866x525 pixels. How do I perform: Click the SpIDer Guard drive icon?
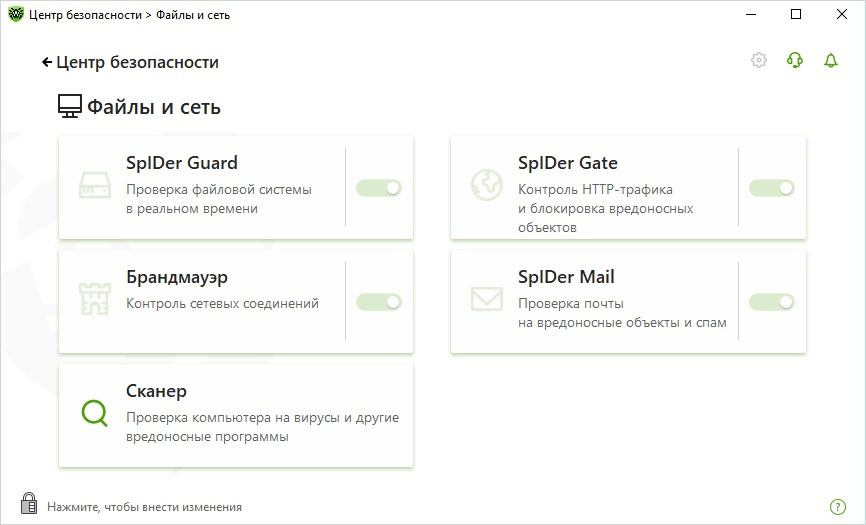(x=94, y=185)
